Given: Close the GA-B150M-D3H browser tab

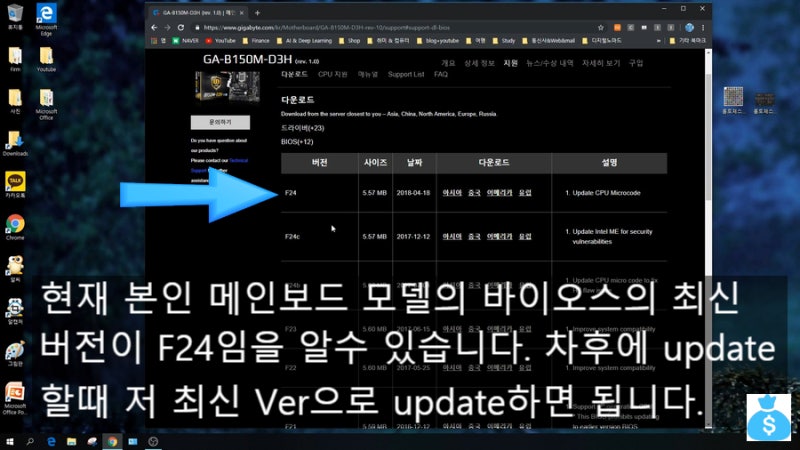Looking at the screenshot, I should (241, 13).
